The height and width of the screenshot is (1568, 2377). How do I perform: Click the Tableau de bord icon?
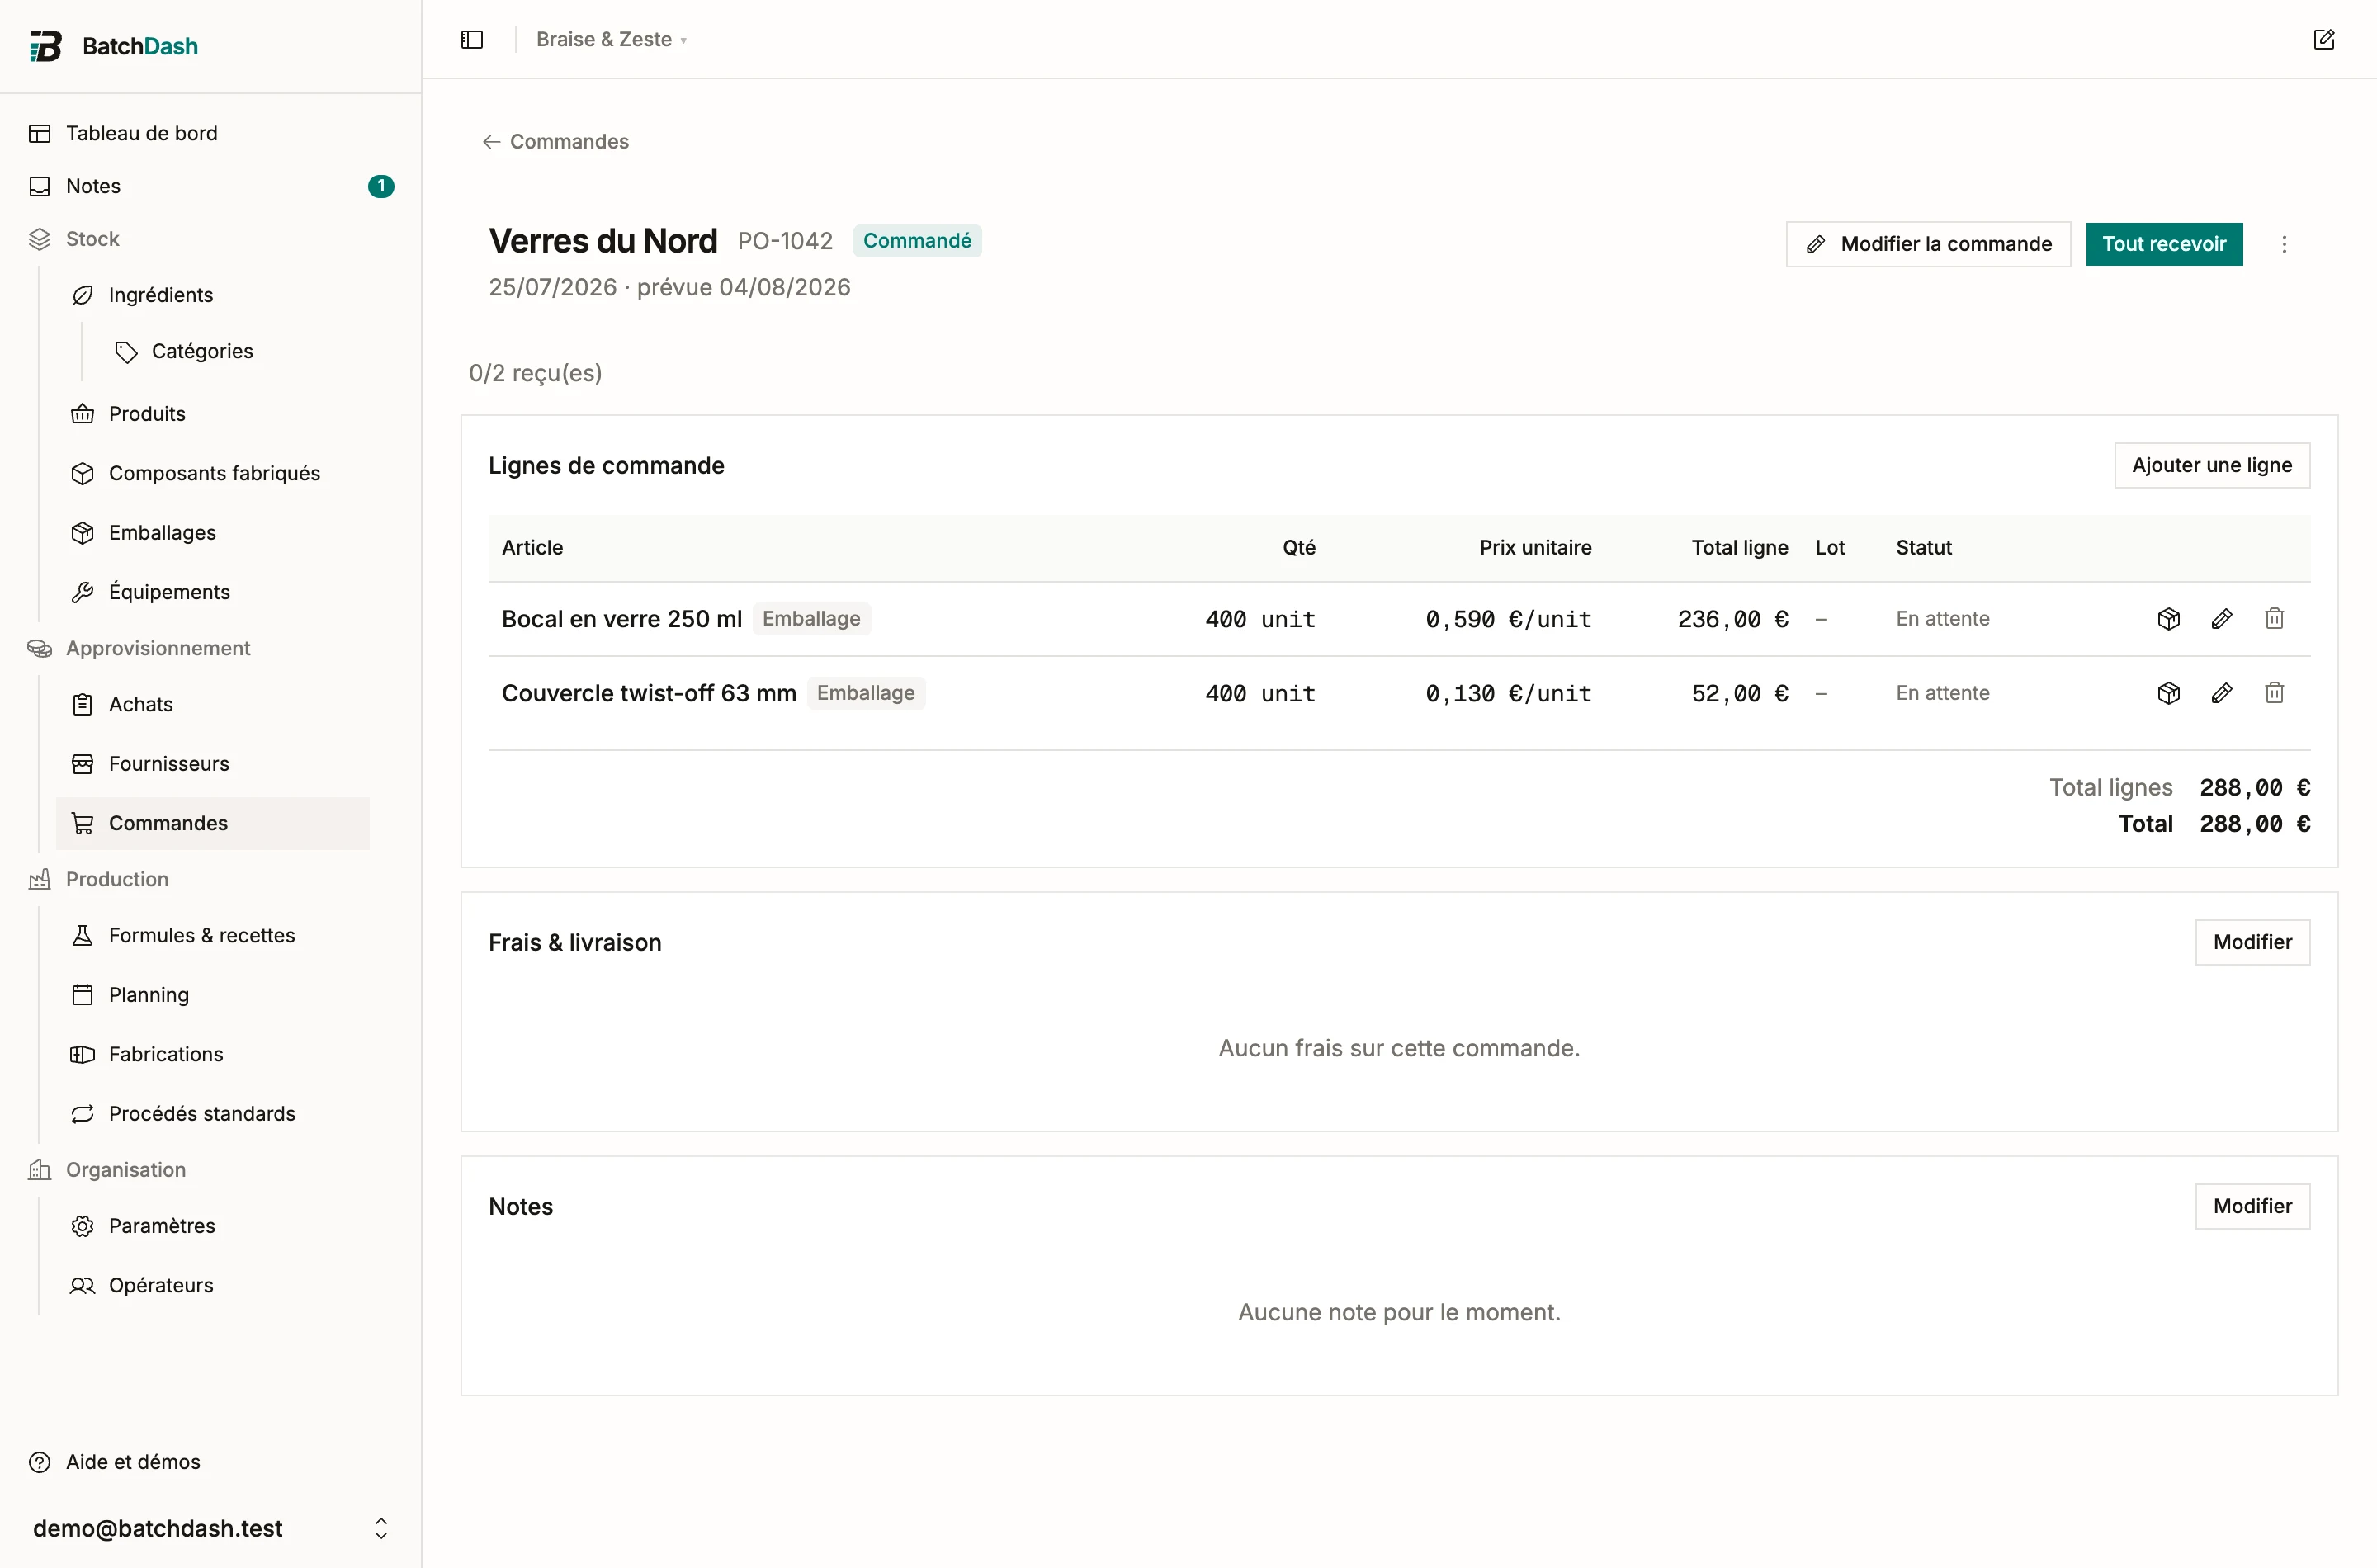click(40, 133)
